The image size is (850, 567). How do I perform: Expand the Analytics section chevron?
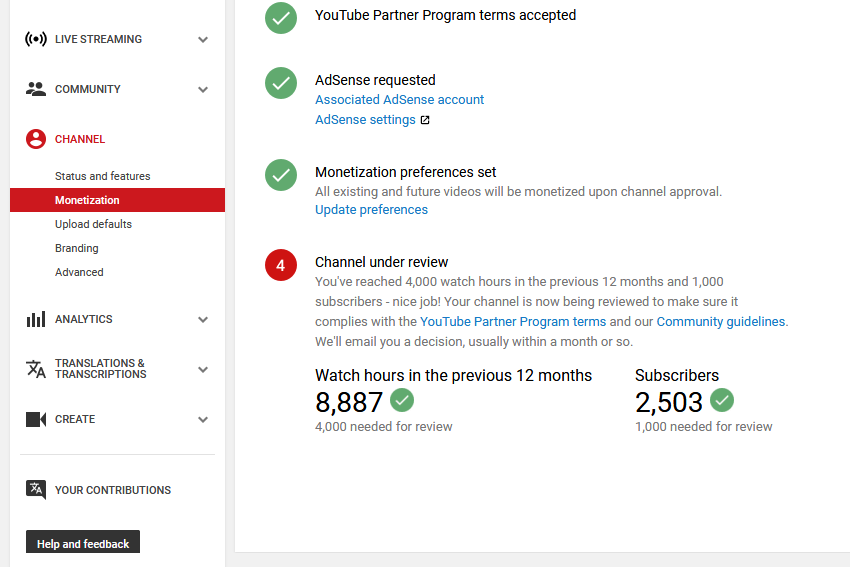203,320
